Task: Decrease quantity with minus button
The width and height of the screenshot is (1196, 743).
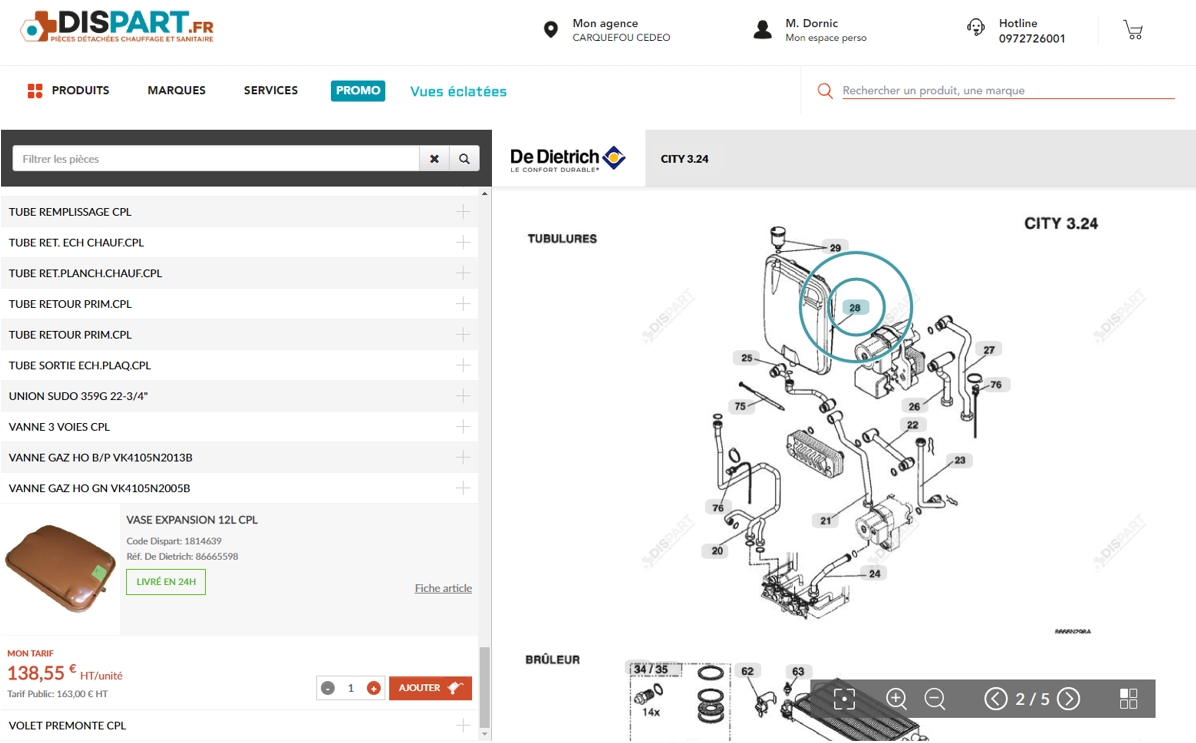Action: click(x=328, y=688)
